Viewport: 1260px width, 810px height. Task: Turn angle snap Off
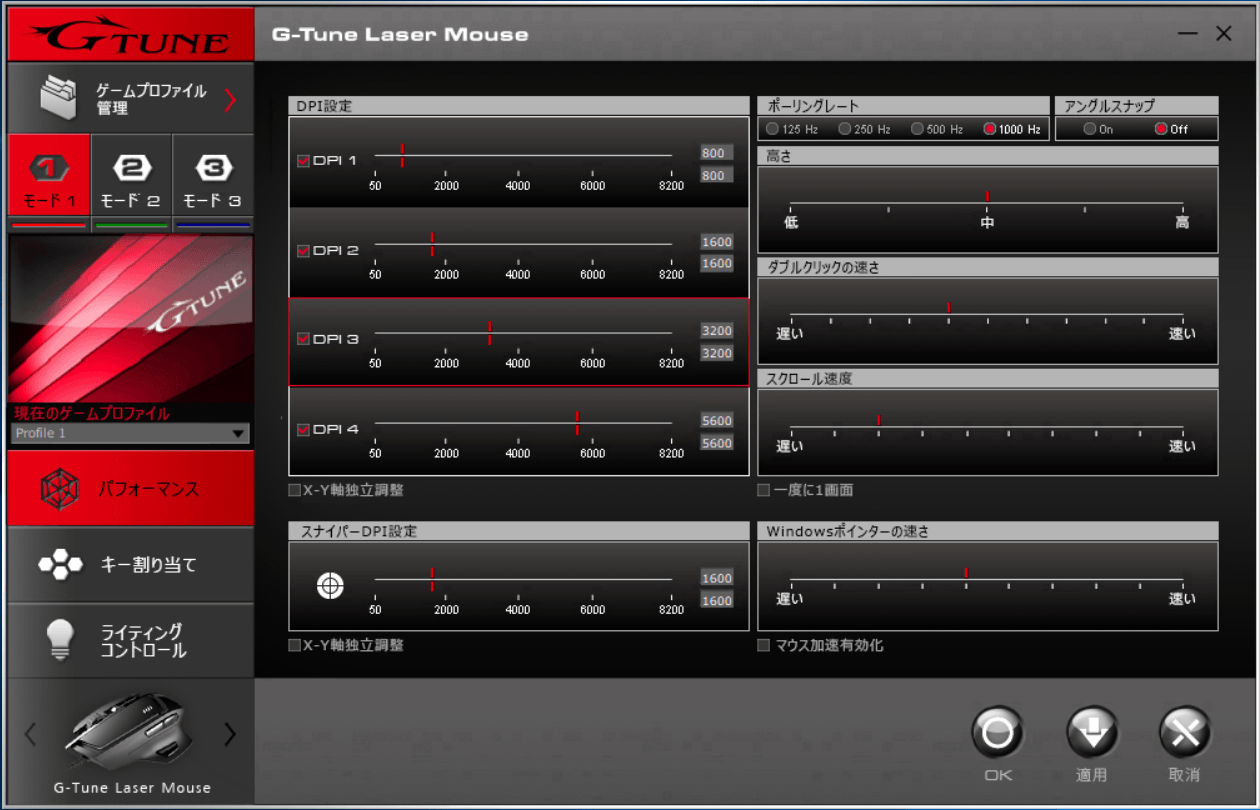click(1161, 129)
